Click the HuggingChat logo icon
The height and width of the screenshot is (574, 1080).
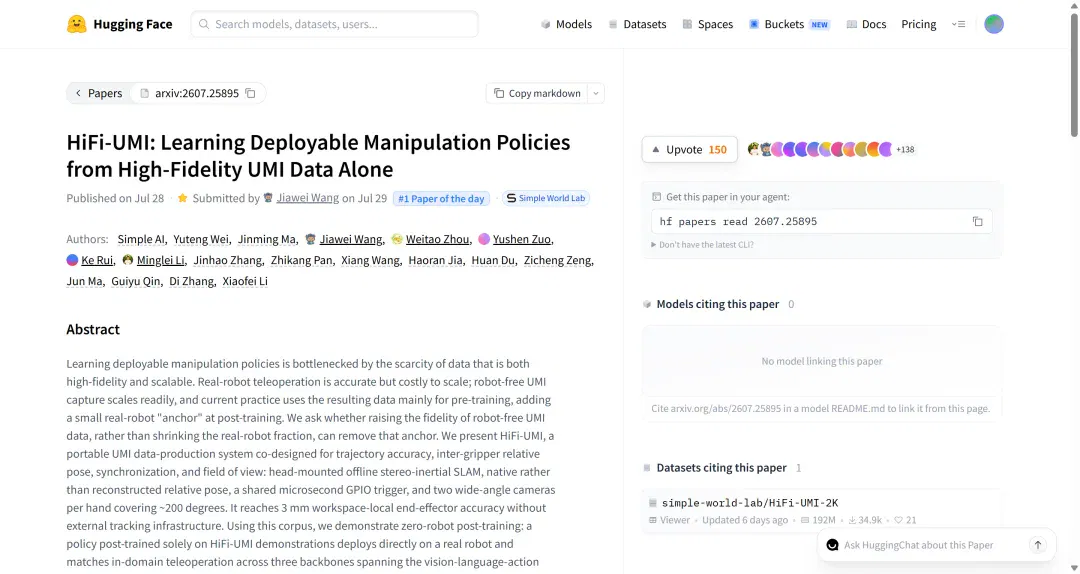(x=832, y=545)
